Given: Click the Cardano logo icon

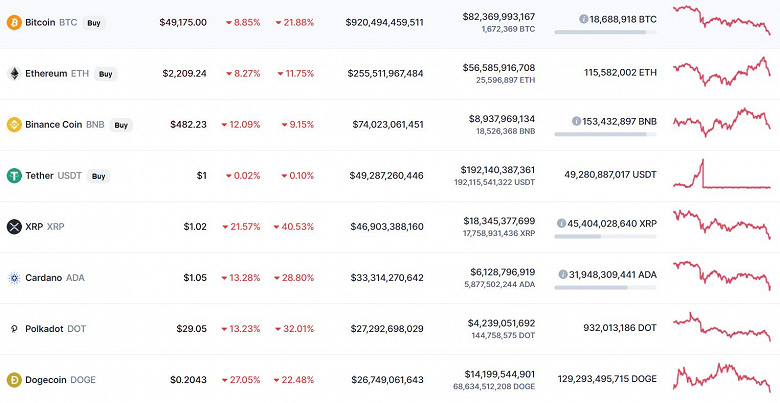Looking at the screenshot, I should pos(14,278).
